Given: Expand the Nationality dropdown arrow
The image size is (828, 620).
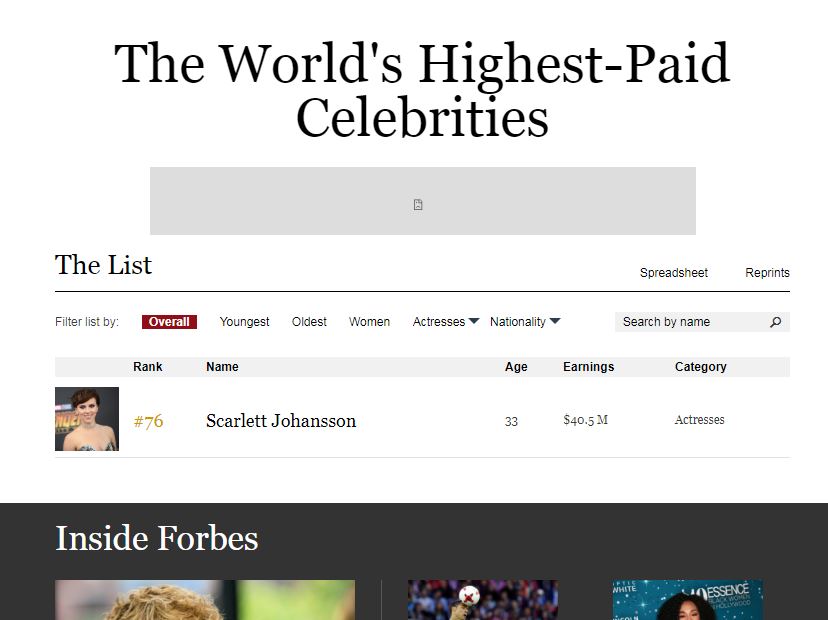Looking at the screenshot, I should pos(554,321).
